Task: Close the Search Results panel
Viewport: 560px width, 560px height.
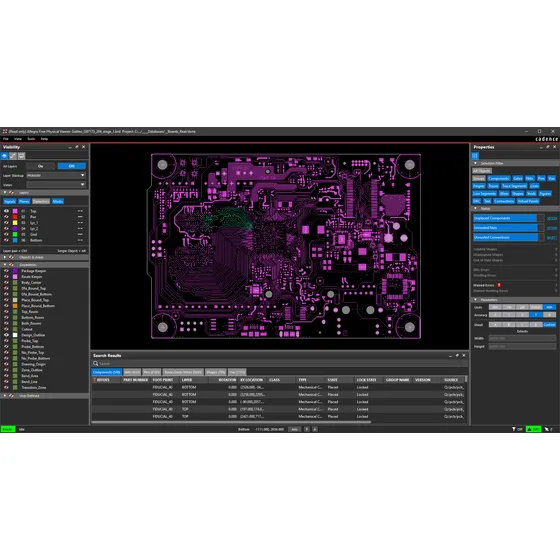Action: (464, 356)
